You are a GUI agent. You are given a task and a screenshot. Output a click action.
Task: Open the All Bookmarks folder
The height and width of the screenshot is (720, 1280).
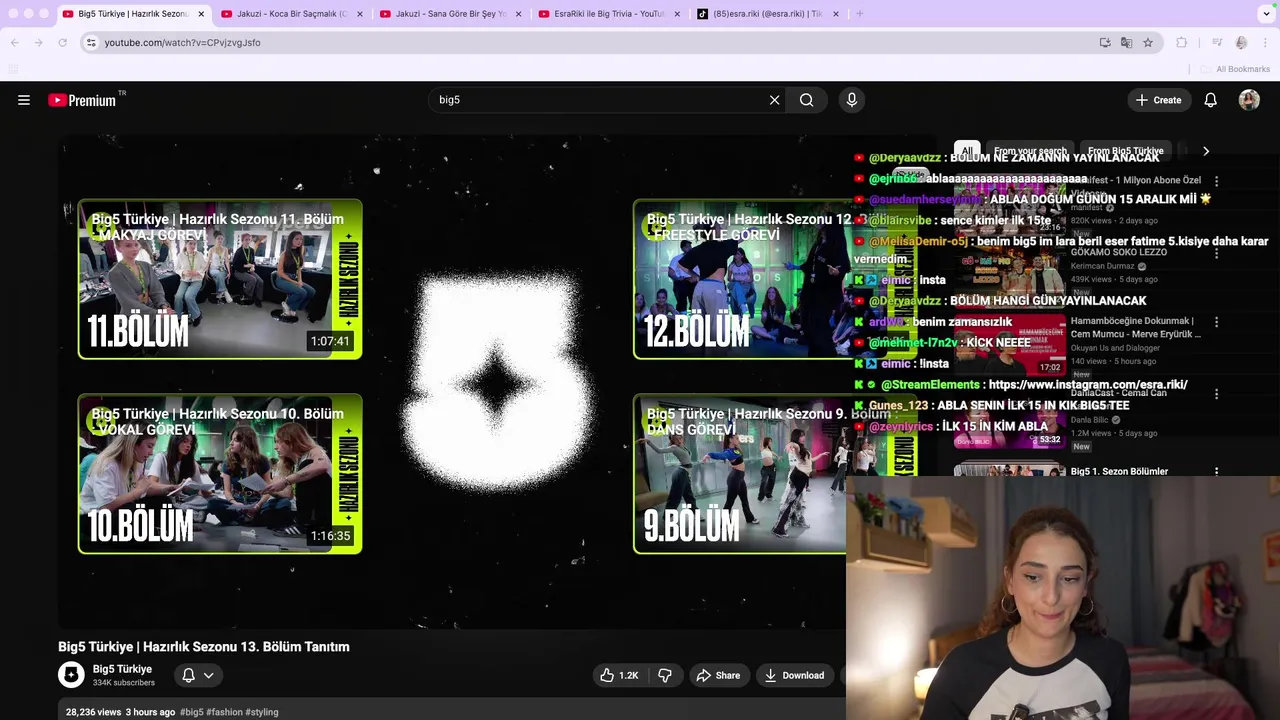tap(1236, 69)
